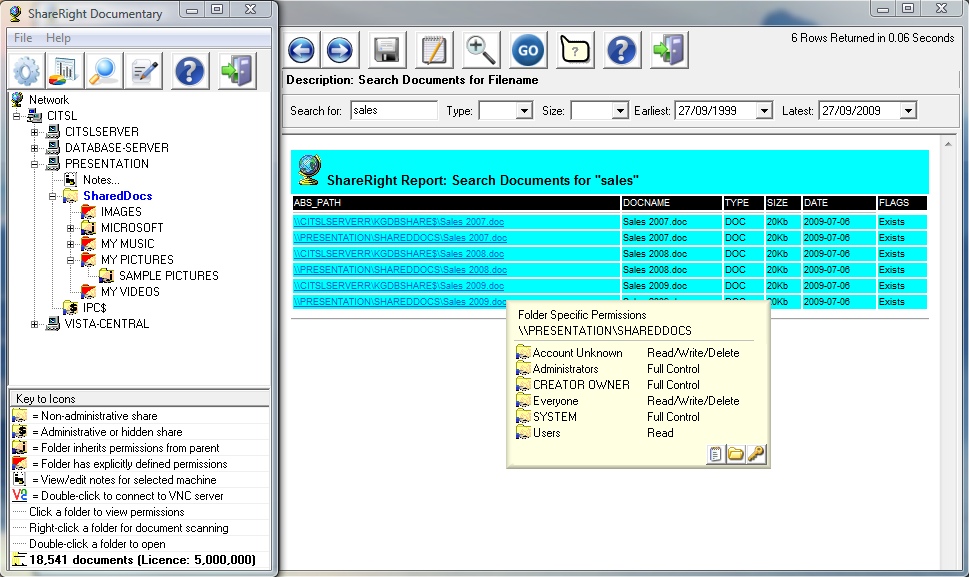Open the CITSLSERVERR Sales 2007.doc link
Screen dimensions: 969x577
coord(399,222)
